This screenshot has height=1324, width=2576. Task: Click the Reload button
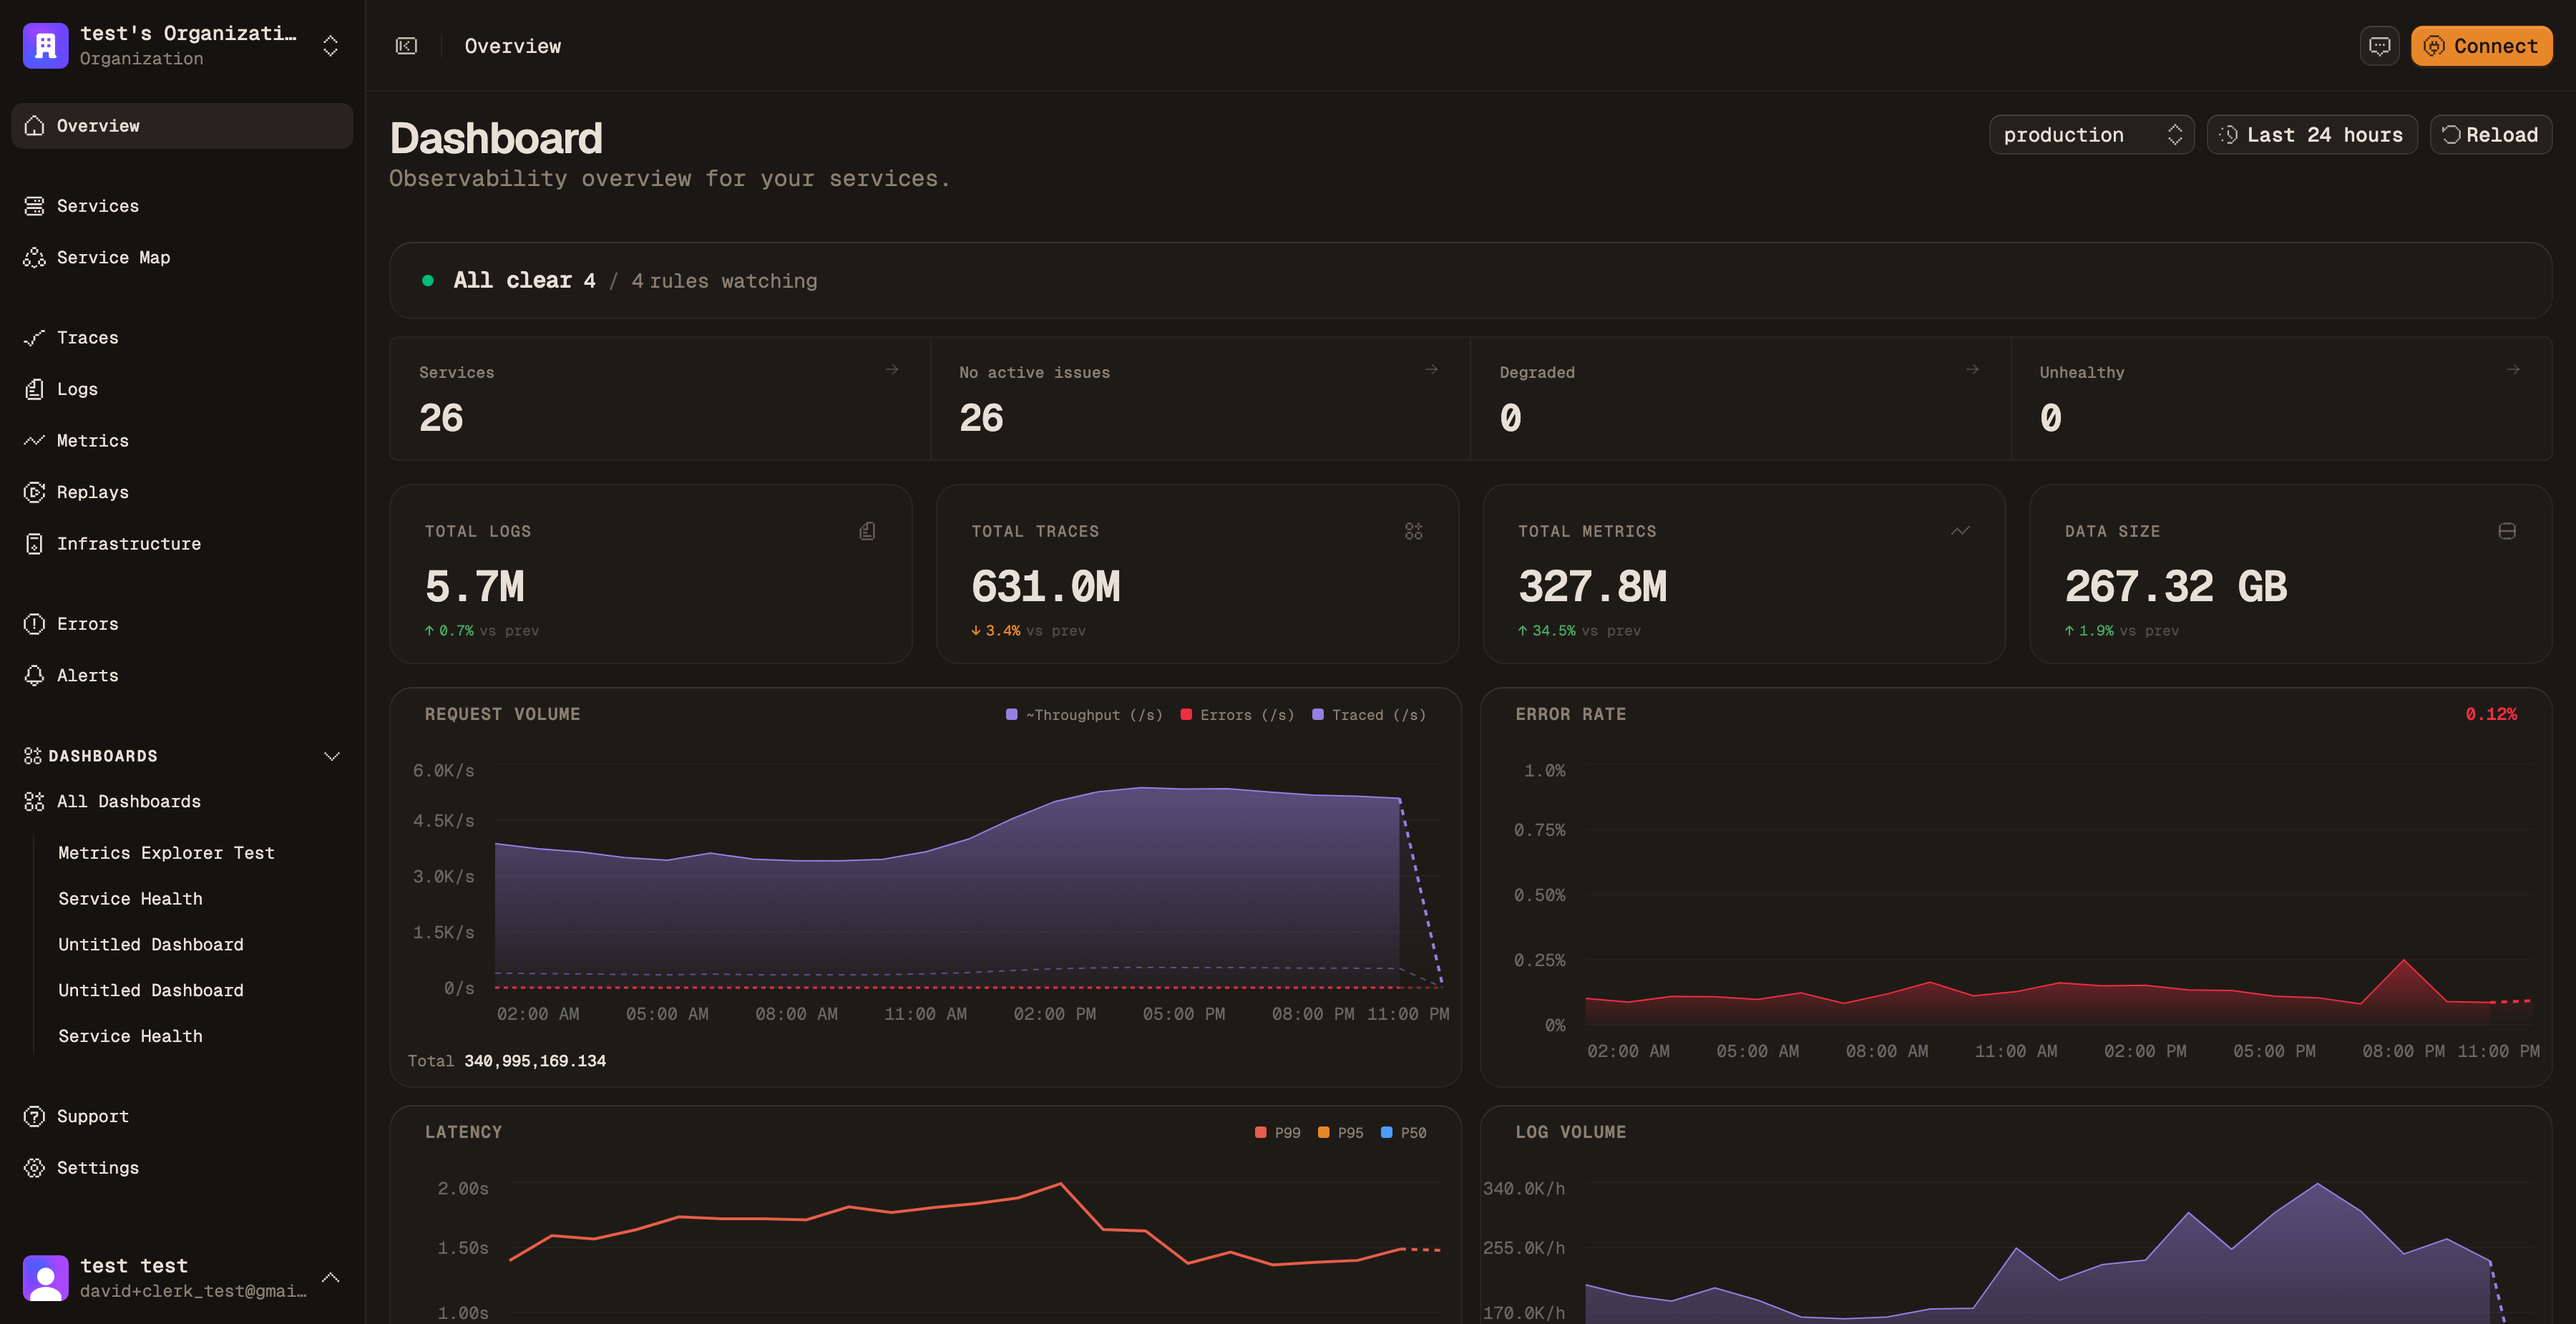tap(2490, 135)
